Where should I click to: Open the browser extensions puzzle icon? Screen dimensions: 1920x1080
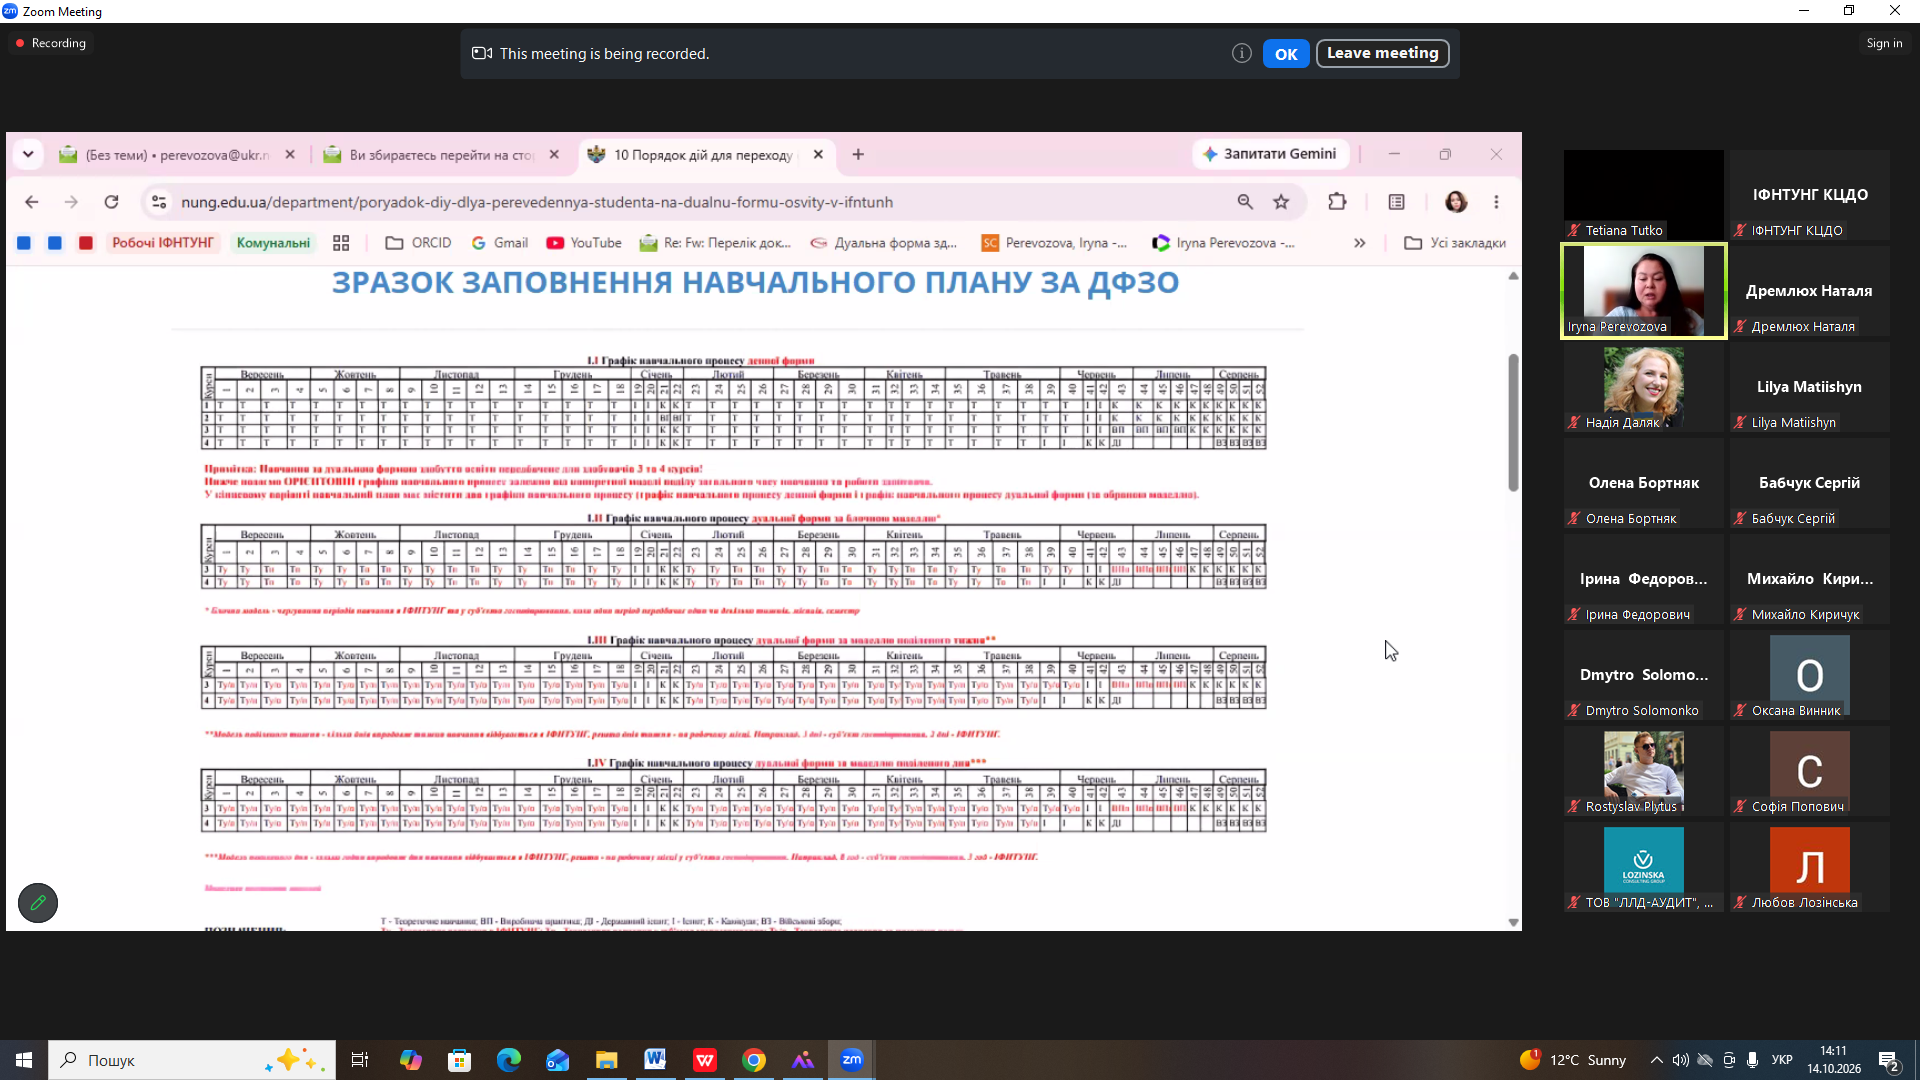(x=1337, y=202)
